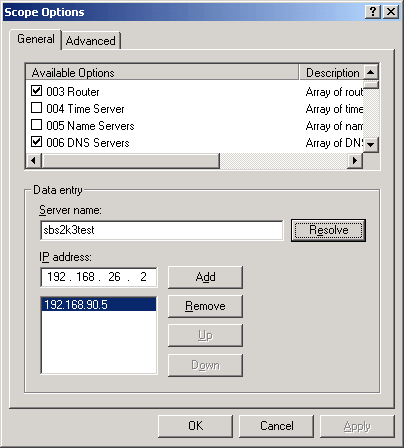This screenshot has width=404, height=448.
Task: Select the General tab
Action: pyautogui.click(x=36, y=39)
